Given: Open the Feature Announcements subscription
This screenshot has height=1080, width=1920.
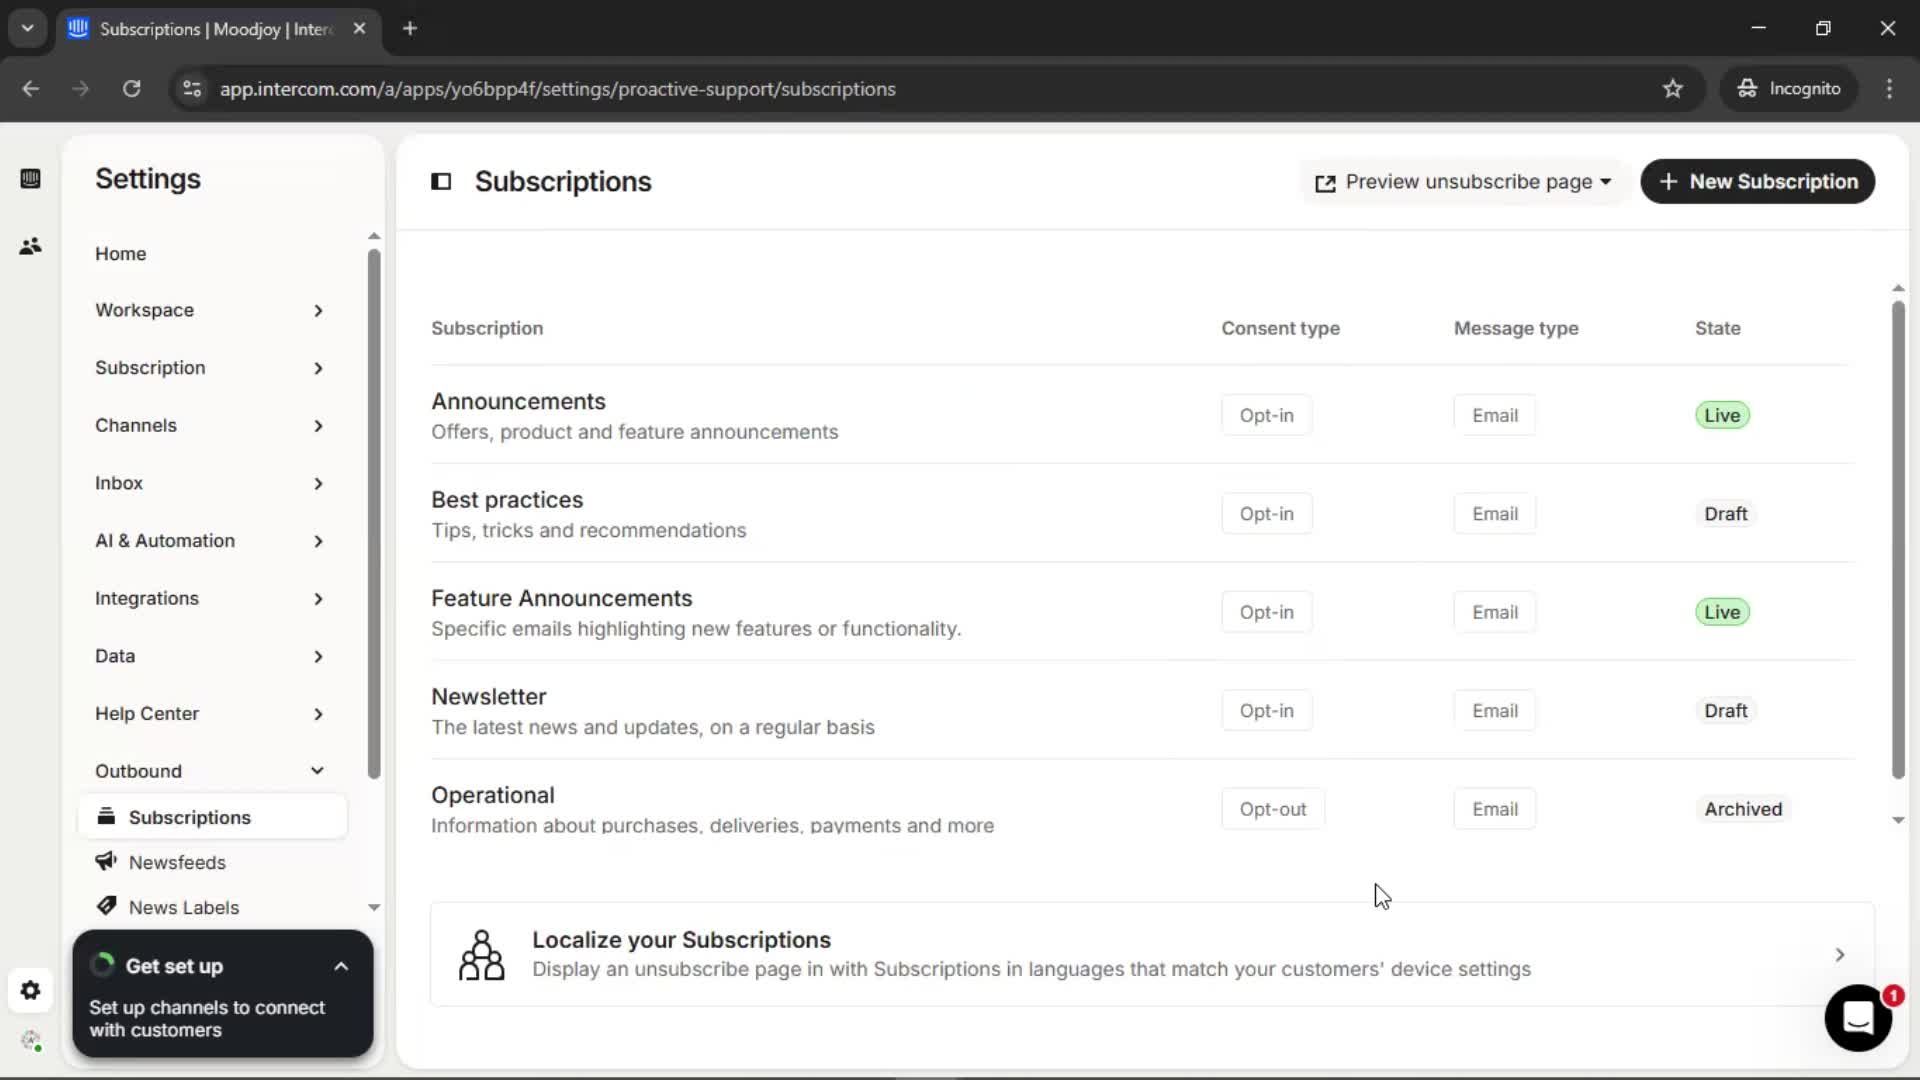Looking at the screenshot, I should click(561, 598).
